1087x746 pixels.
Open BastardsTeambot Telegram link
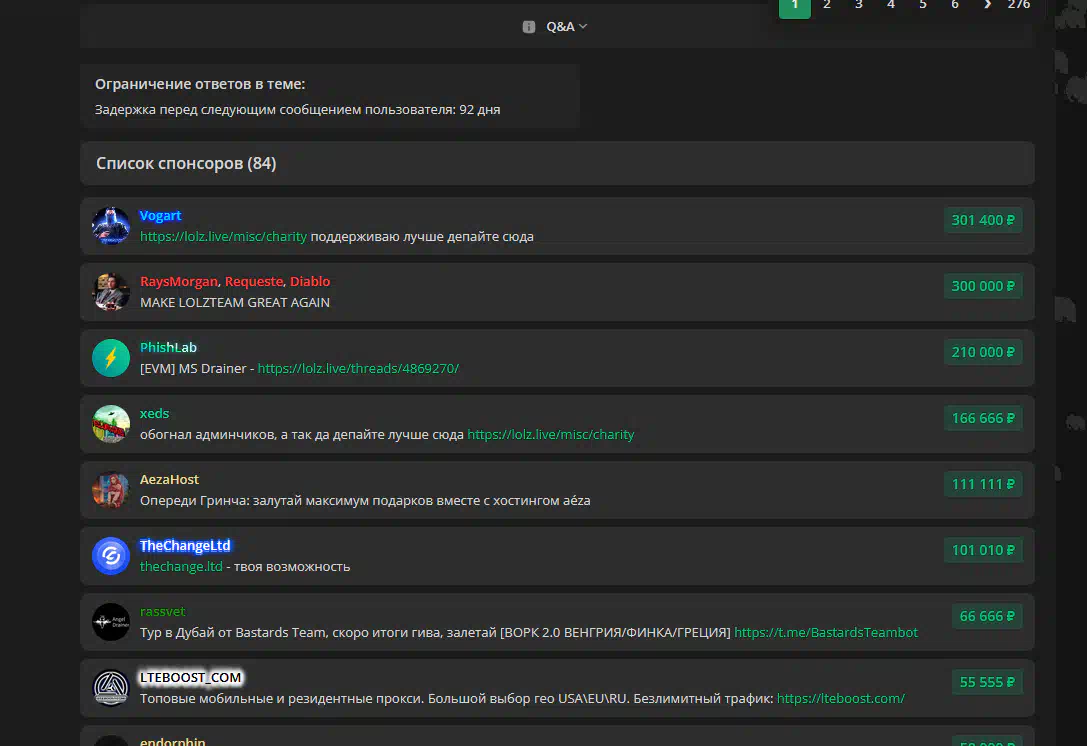[825, 633]
